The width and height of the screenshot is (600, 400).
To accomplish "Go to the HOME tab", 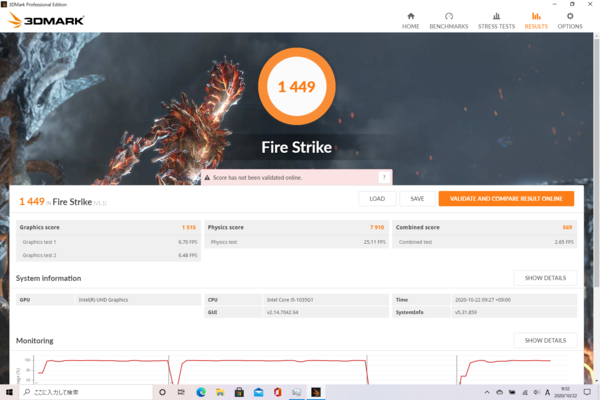I will point(411,21).
